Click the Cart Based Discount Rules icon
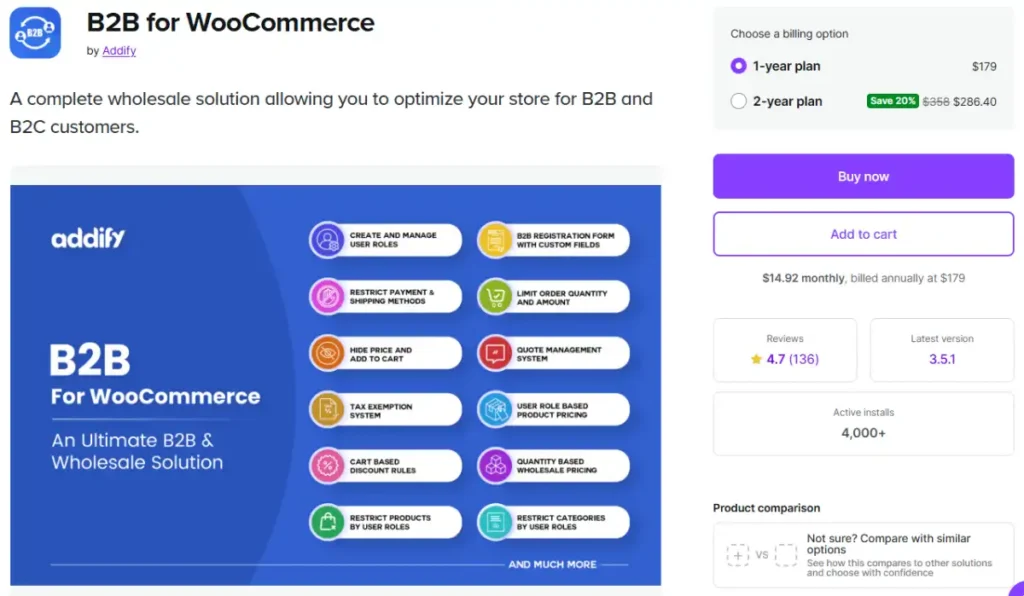Viewport: 1024px width, 596px height. pyautogui.click(x=327, y=466)
